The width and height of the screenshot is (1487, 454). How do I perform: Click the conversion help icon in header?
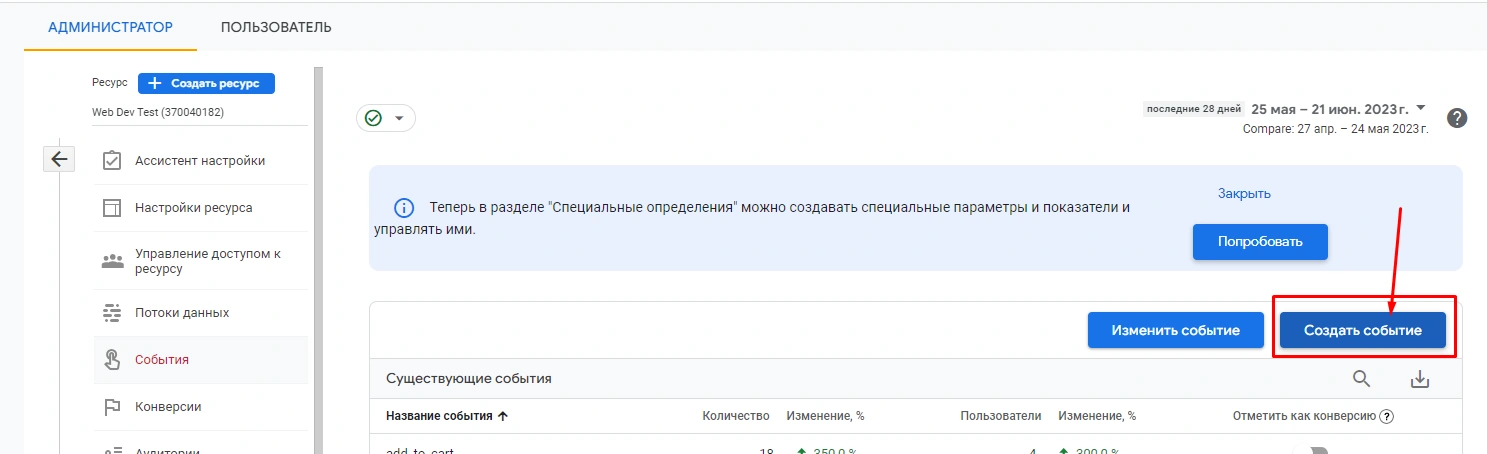[1387, 417]
